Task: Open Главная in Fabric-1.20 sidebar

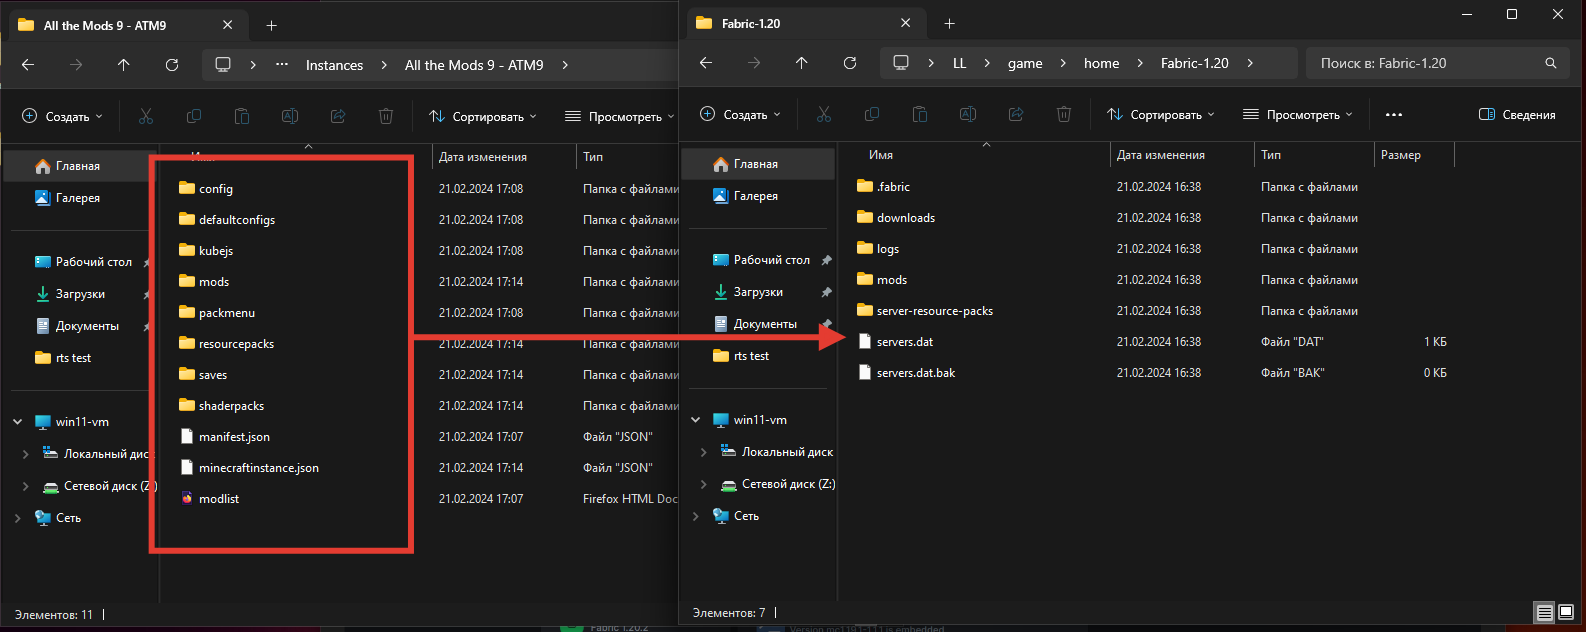Action: [x=759, y=164]
